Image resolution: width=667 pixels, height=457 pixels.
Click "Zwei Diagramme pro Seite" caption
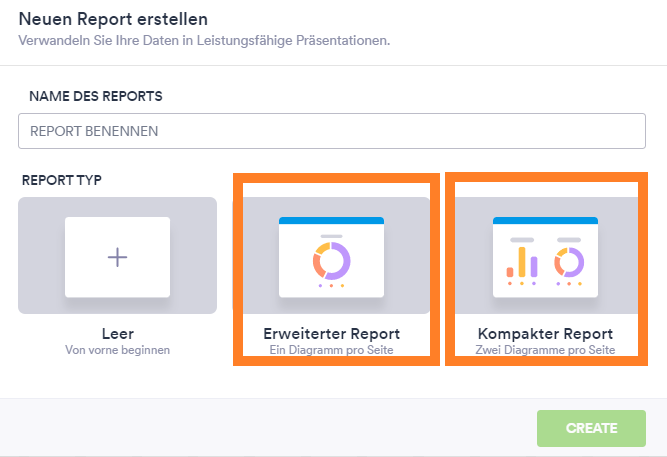(545, 350)
